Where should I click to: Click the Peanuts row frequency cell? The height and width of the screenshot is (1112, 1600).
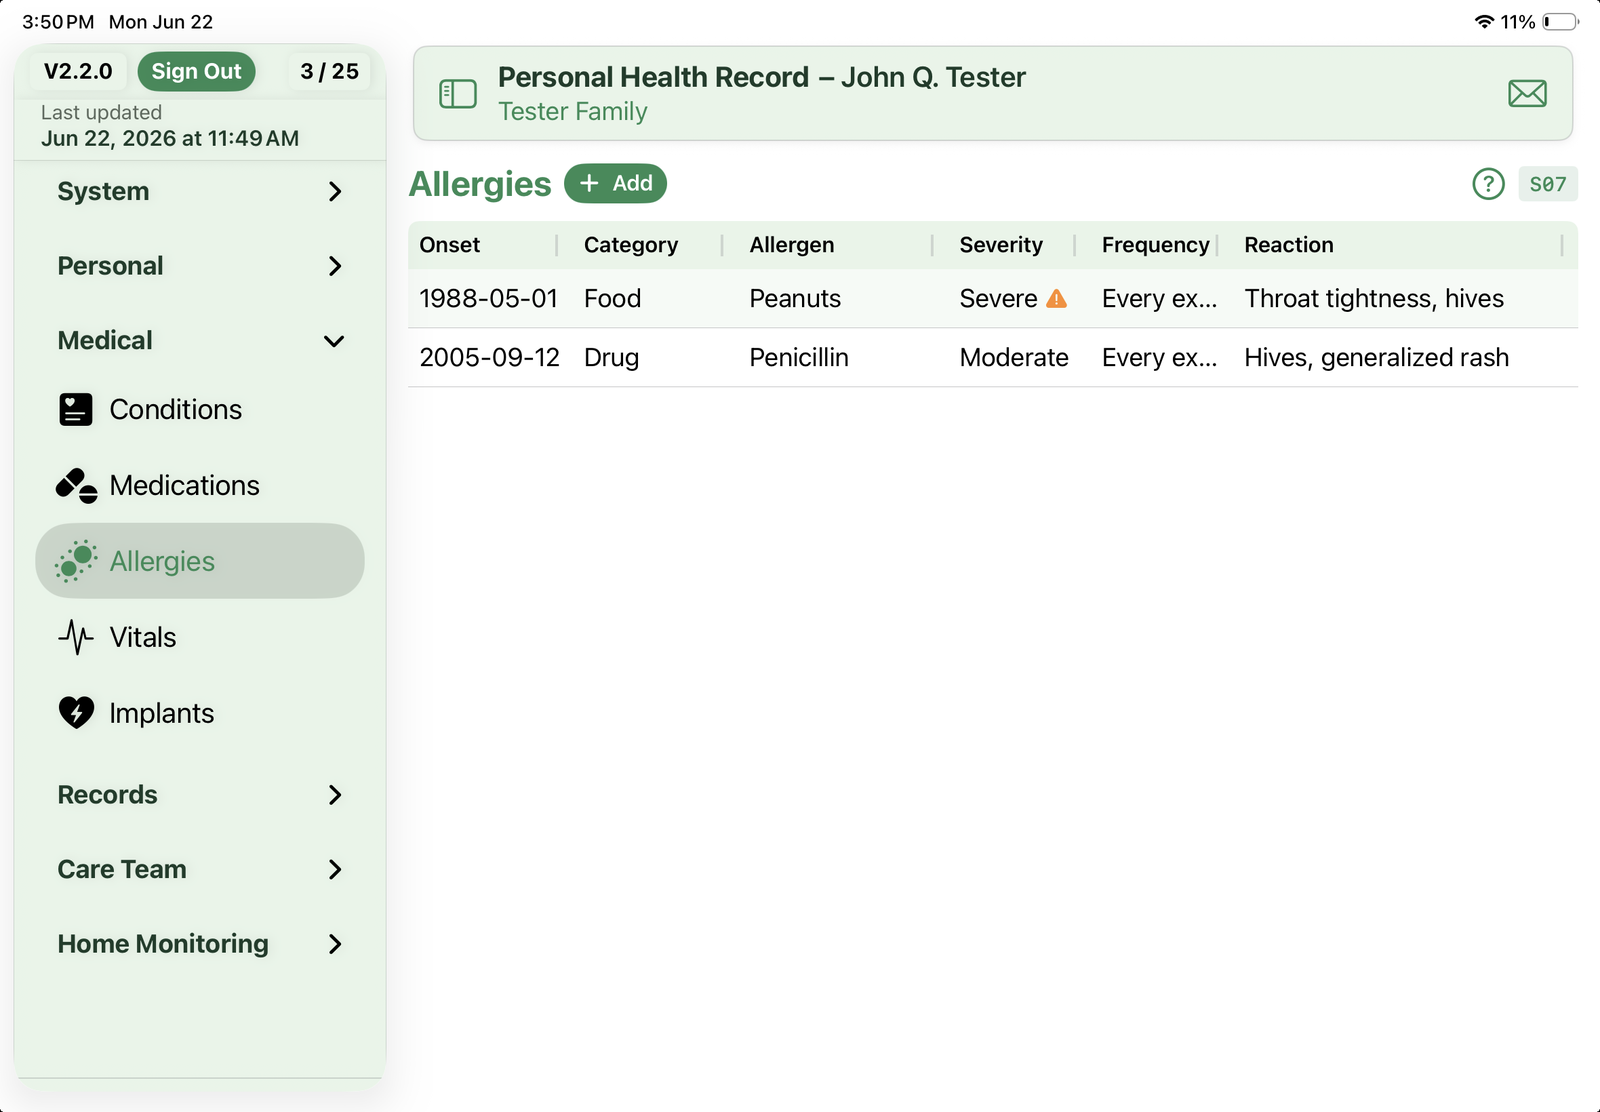click(1160, 299)
